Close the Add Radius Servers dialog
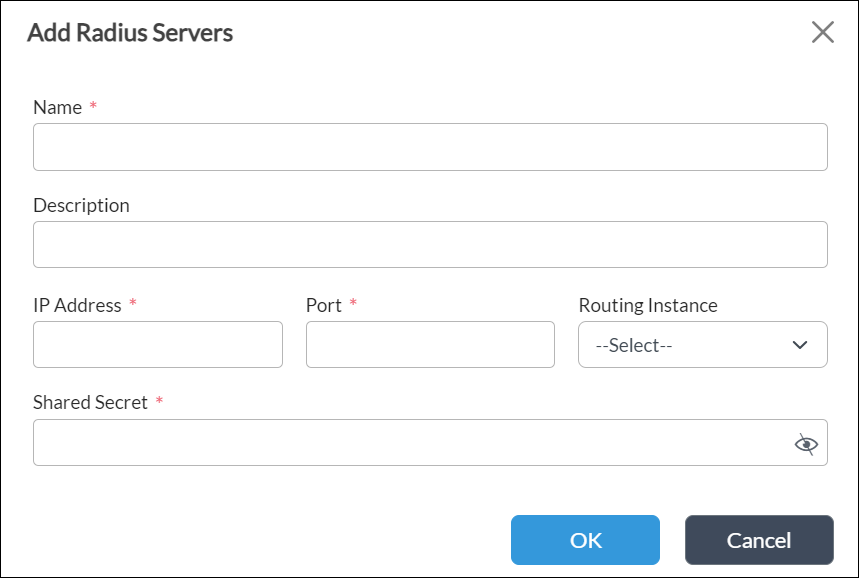Image resolution: width=859 pixels, height=578 pixels. pos(822,31)
